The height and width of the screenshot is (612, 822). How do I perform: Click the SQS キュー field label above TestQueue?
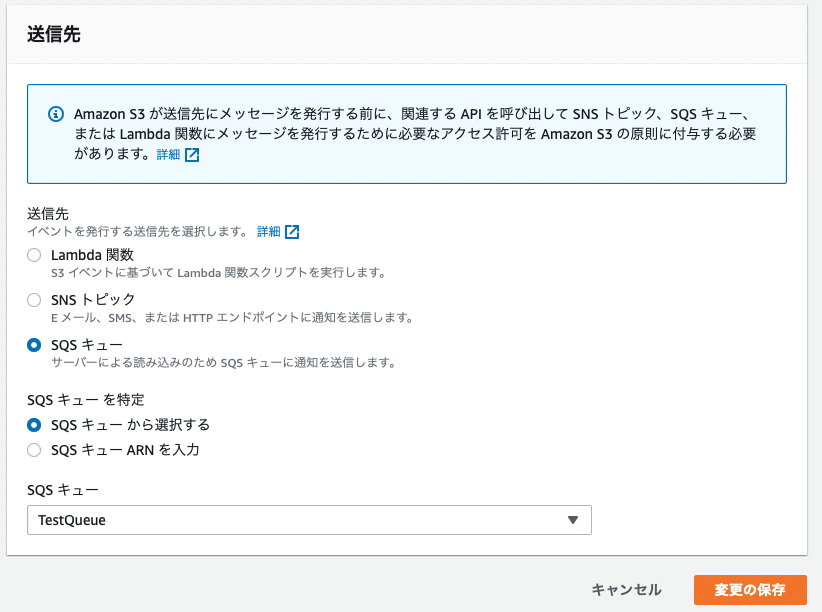[x=63, y=490]
